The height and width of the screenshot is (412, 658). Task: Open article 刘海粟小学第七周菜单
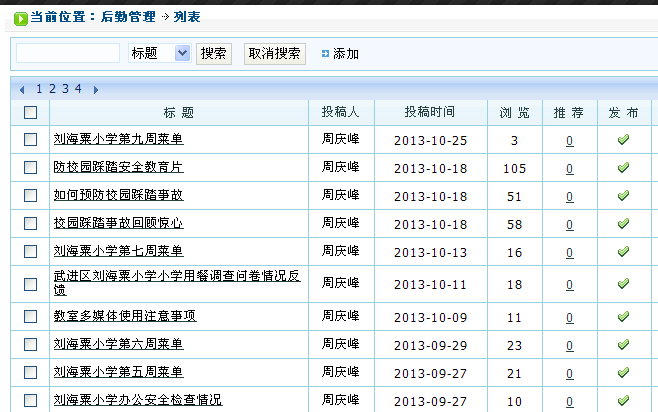click(x=118, y=251)
